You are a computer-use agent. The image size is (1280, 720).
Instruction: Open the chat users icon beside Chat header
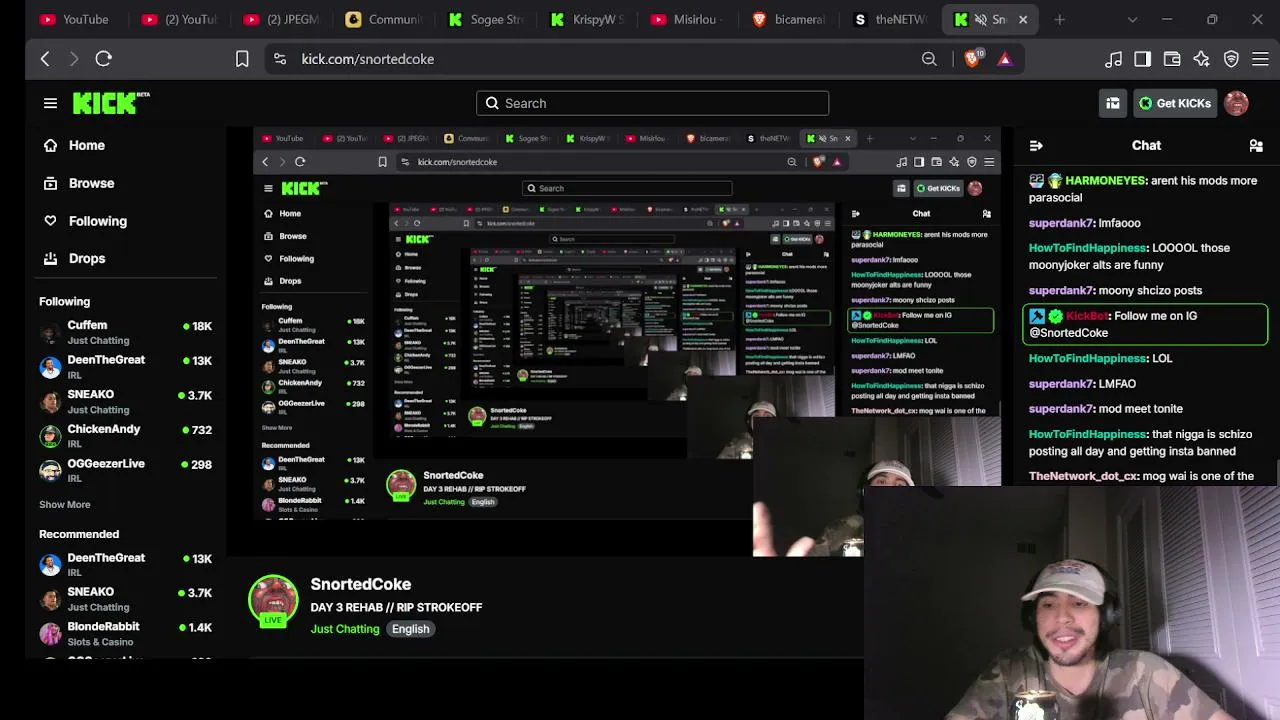(x=1256, y=146)
